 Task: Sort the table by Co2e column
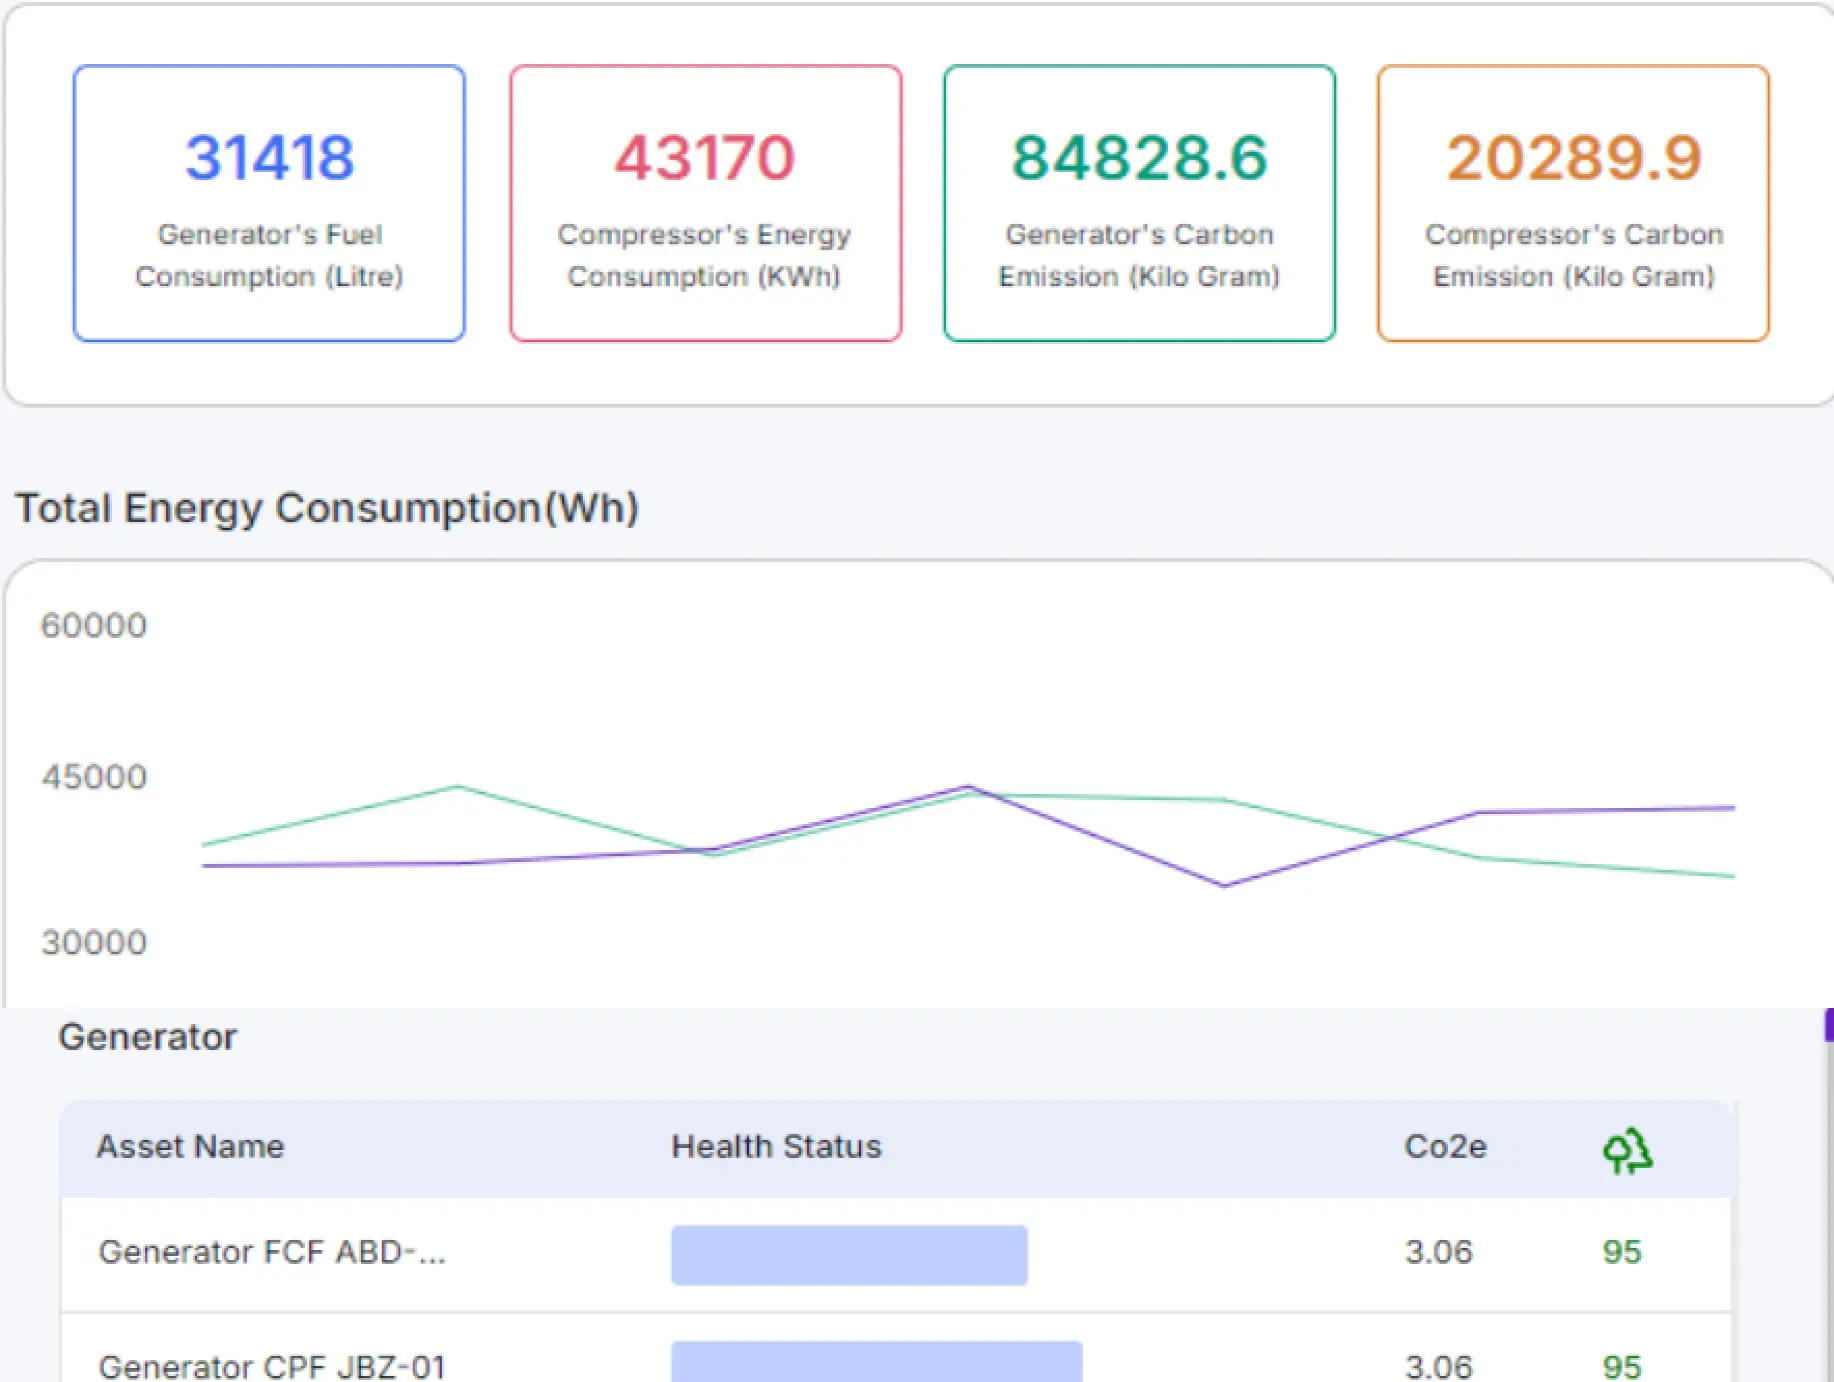point(1445,1147)
